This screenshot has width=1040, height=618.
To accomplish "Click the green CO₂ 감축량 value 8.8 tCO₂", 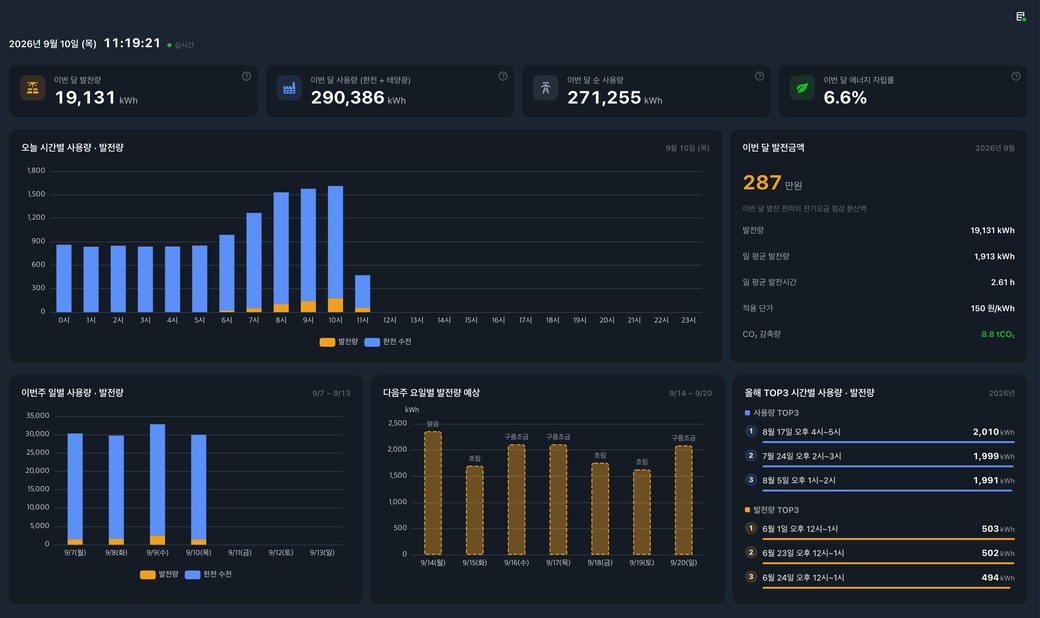I will point(998,334).
